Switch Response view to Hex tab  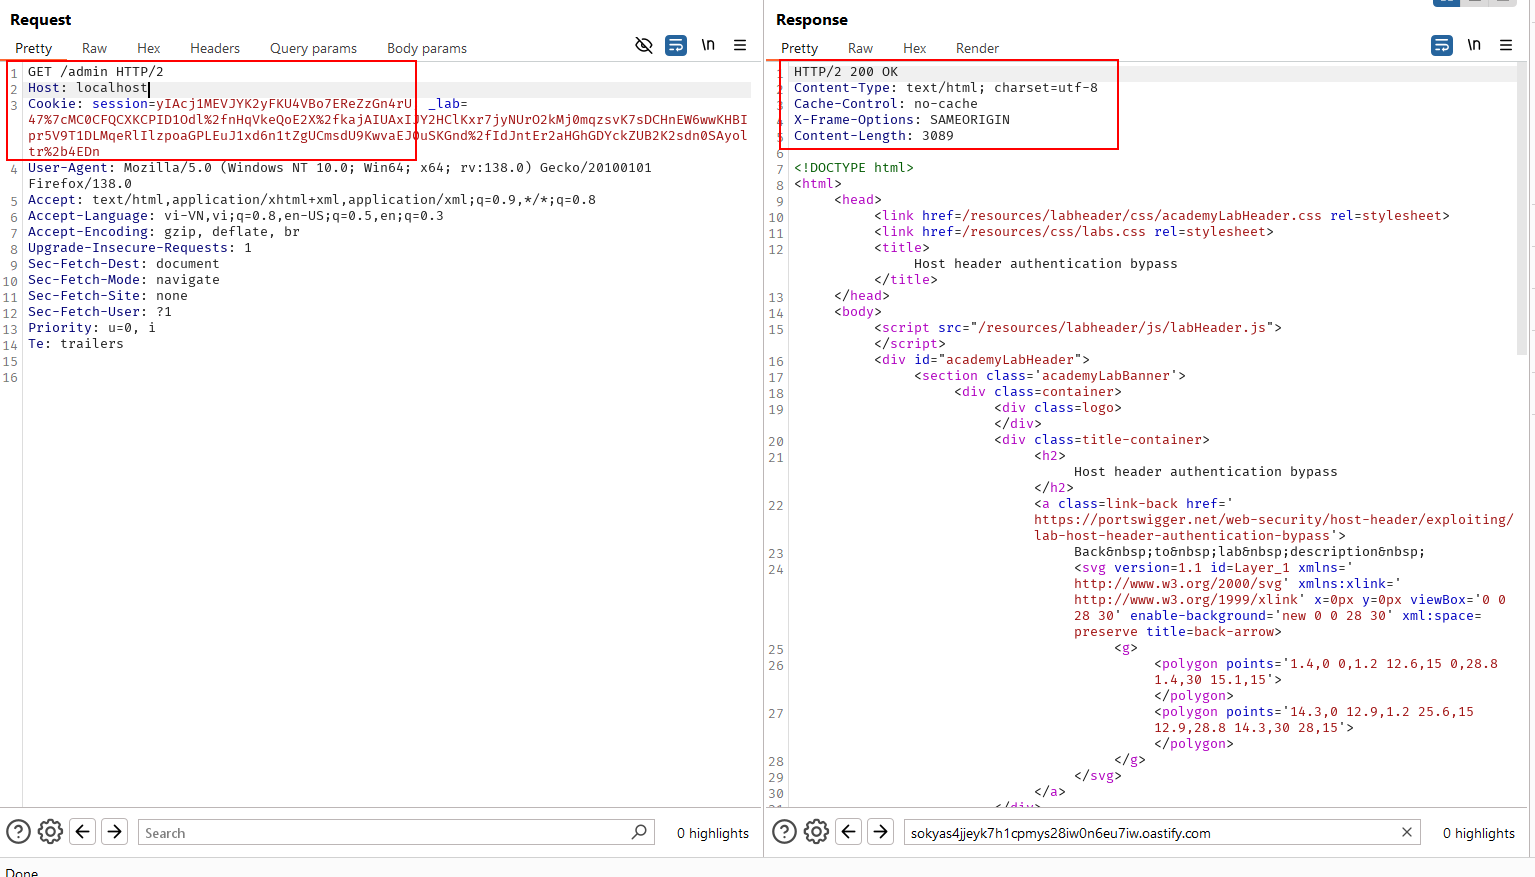tap(915, 48)
